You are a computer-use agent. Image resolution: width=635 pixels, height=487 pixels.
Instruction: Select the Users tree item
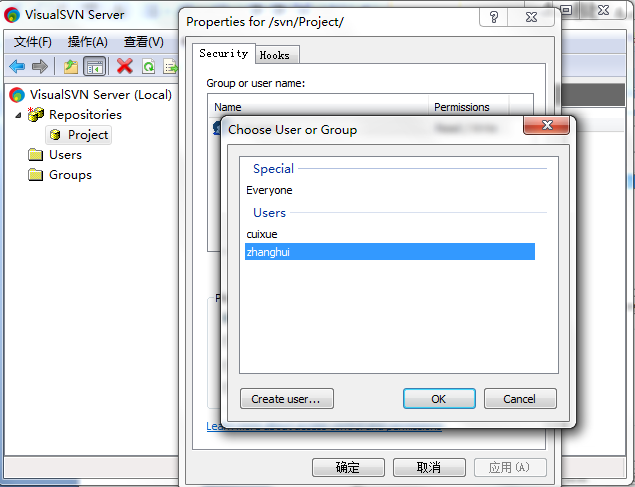tap(66, 155)
